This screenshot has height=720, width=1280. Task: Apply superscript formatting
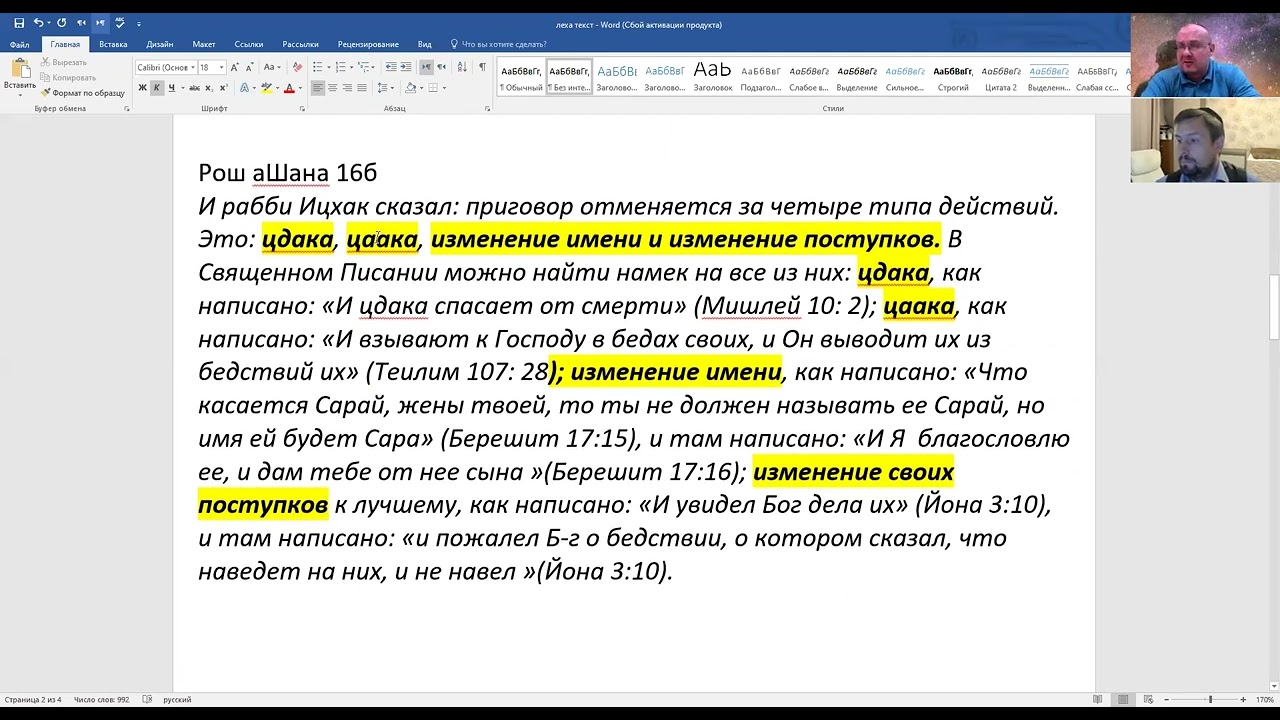pyautogui.click(x=223, y=88)
